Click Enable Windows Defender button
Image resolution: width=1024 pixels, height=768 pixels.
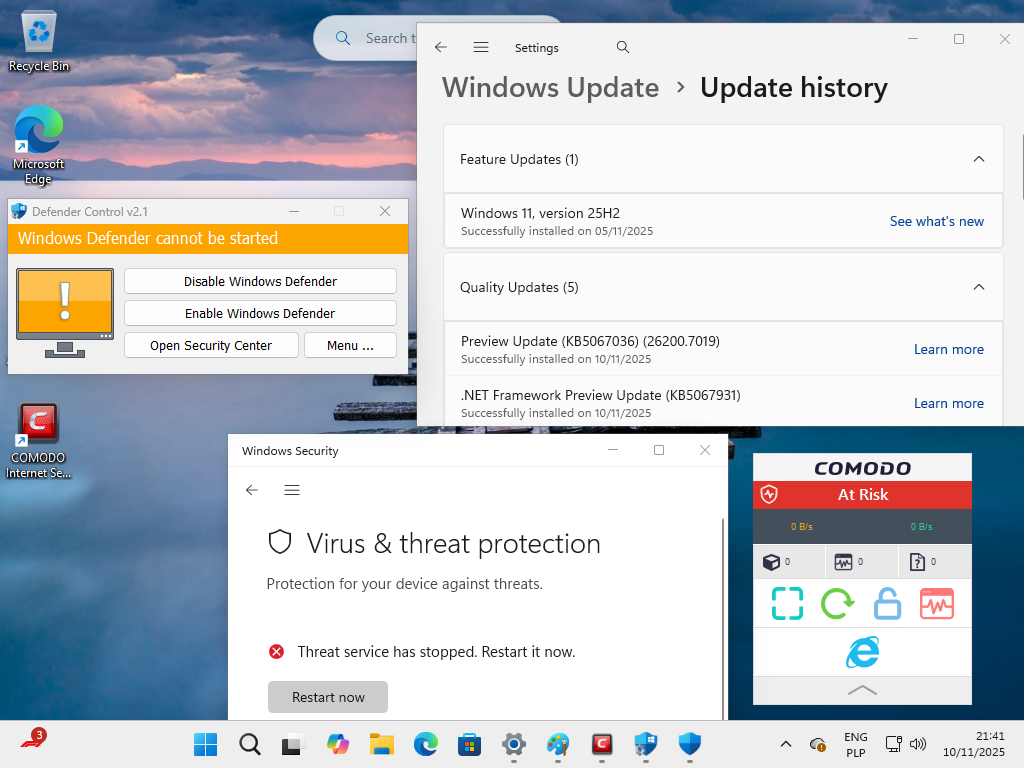click(261, 313)
